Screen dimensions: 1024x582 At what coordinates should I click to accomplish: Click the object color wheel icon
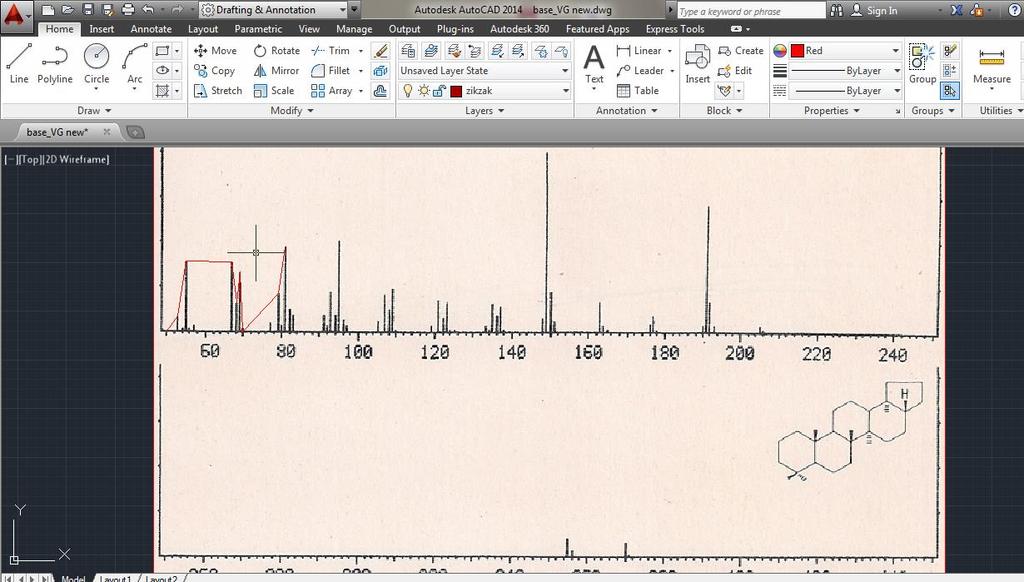780,50
